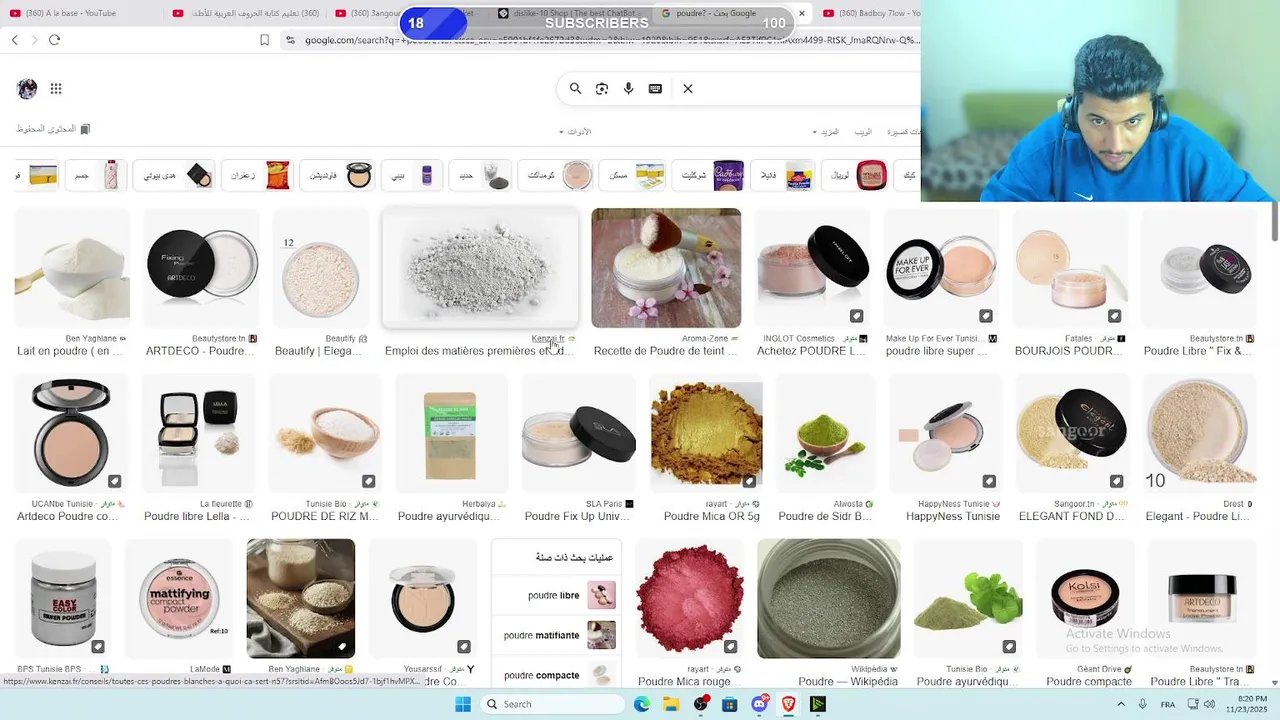
Task: Open INGLOT Cosmetics powder image
Action: point(812,268)
